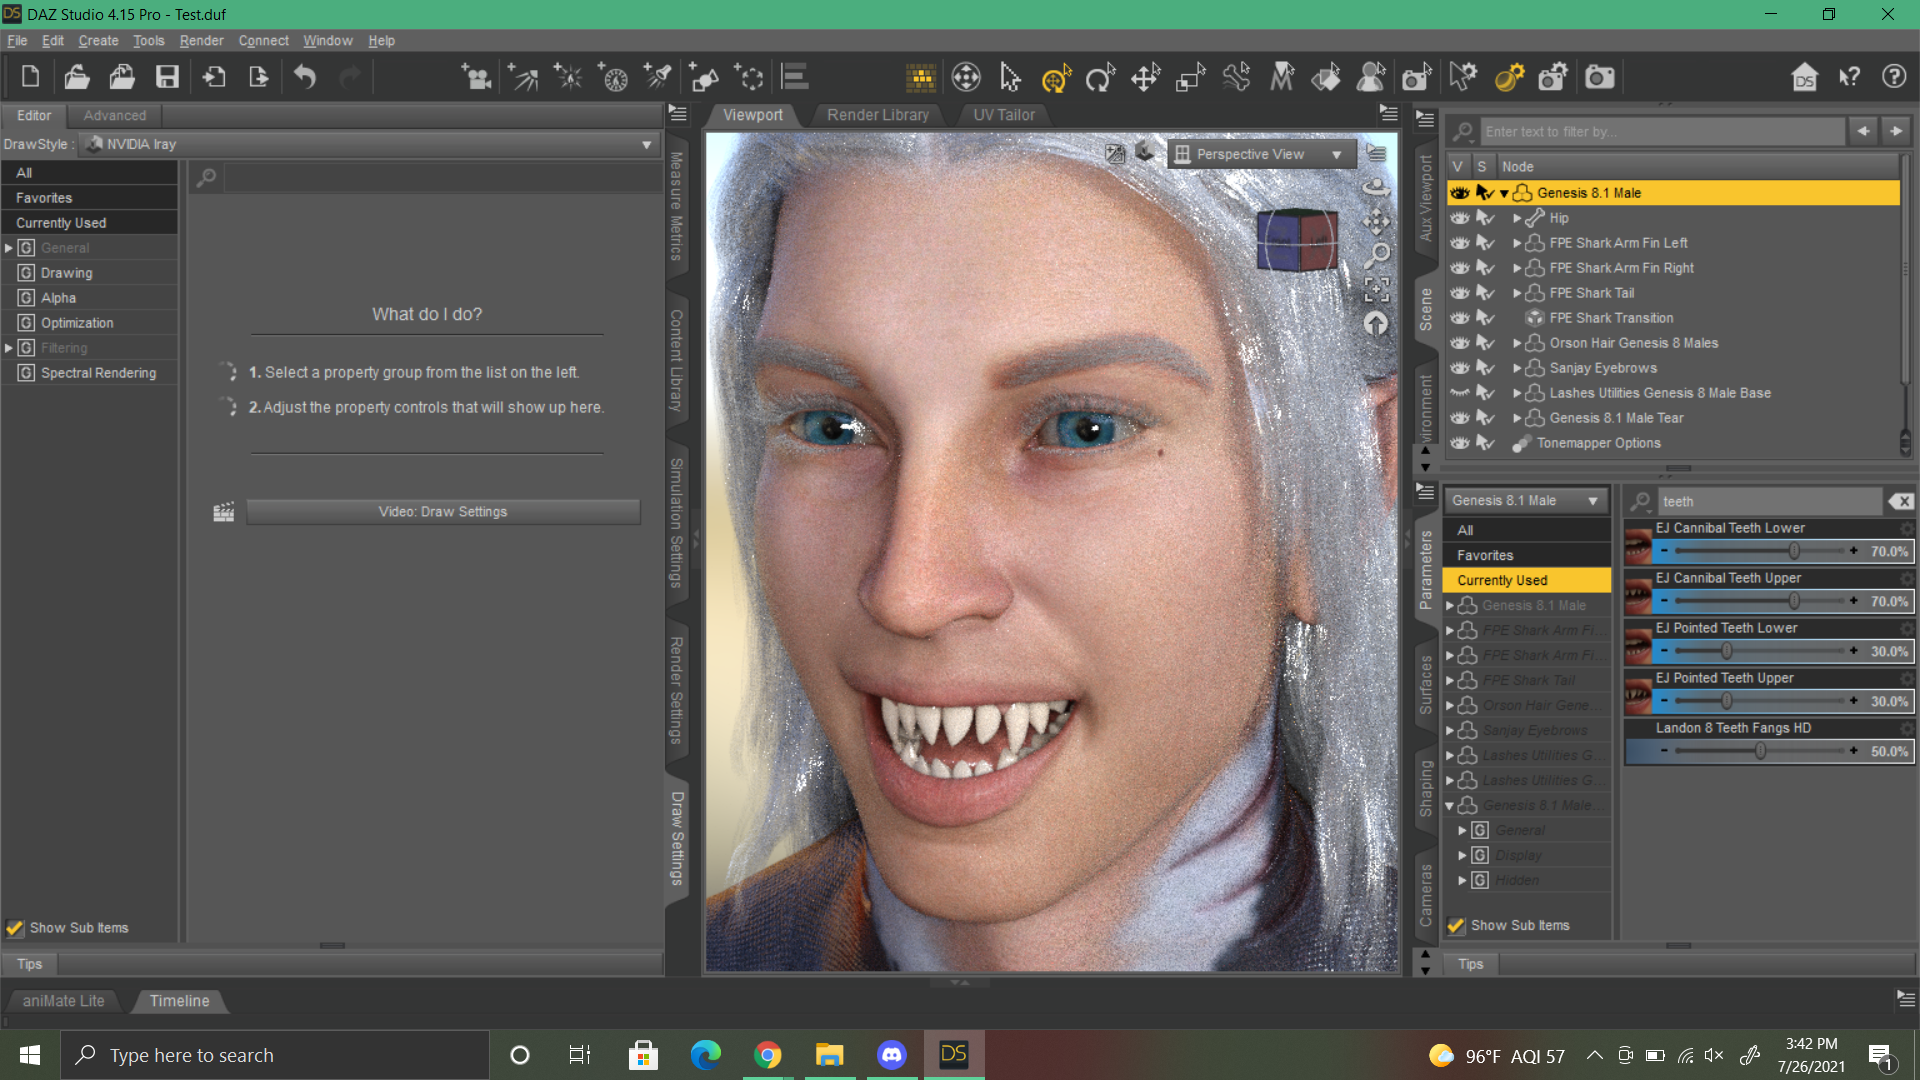This screenshot has width=1920, height=1080.
Task: Switch to the Render Library tab
Action: click(x=877, y=115)
